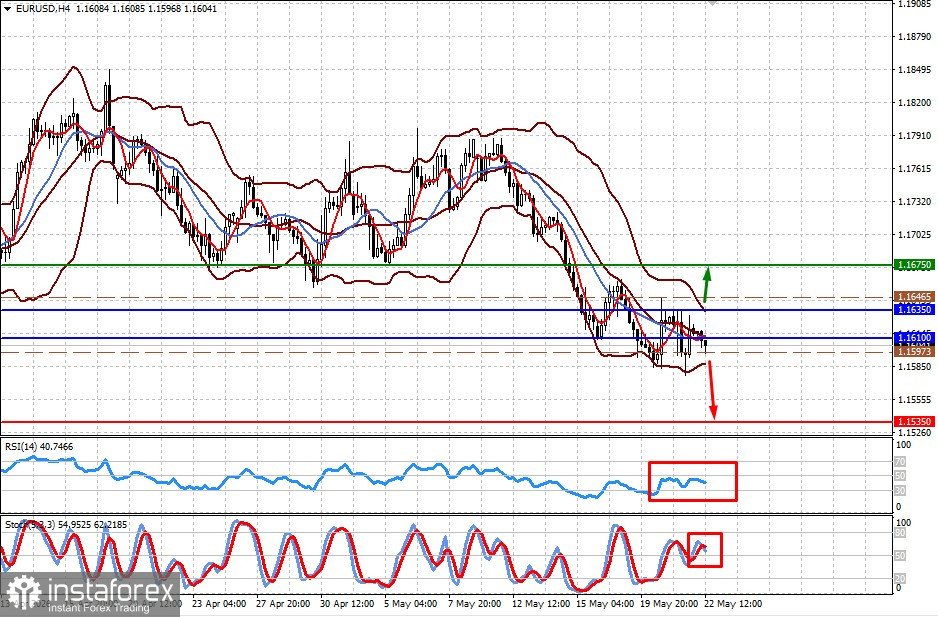938x617 pixels.
Task: Click the 1.18790 value on price axis
Action: tap(915, 37)
